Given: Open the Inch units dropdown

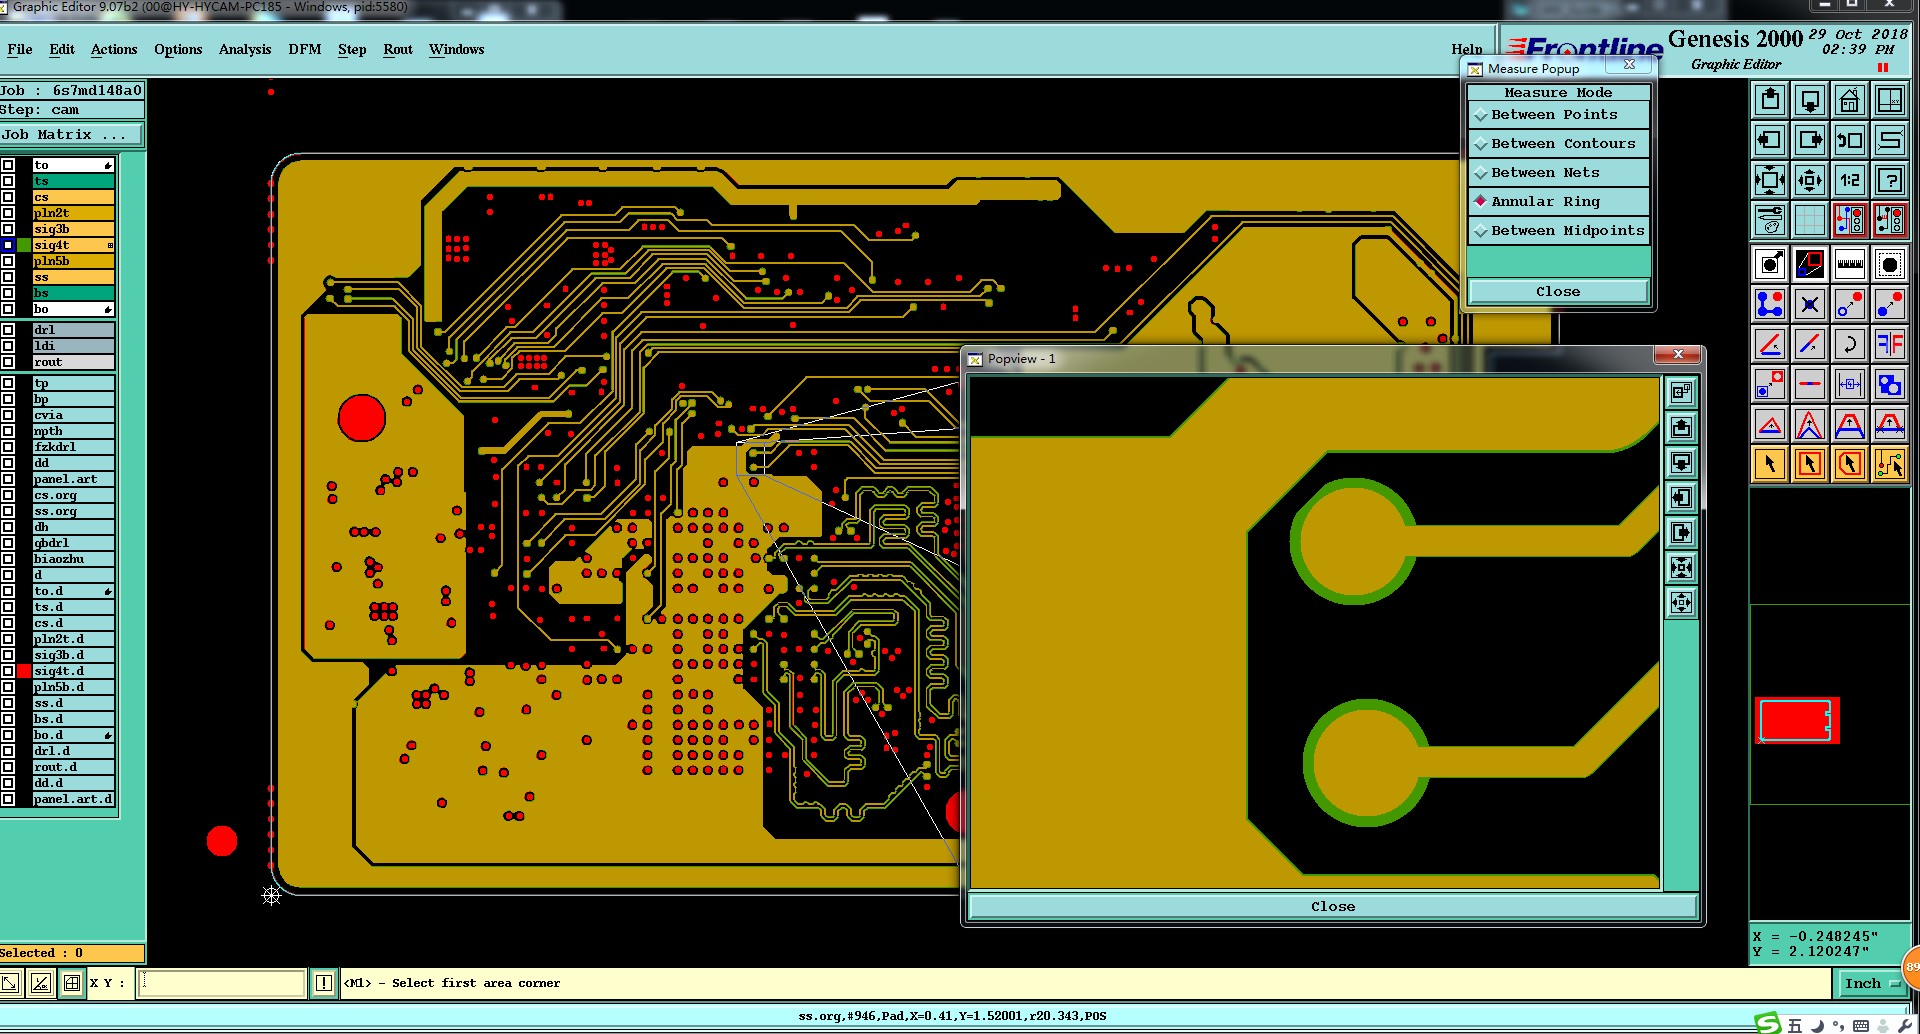Looking at the screenshot, I should pos(1870,984).
